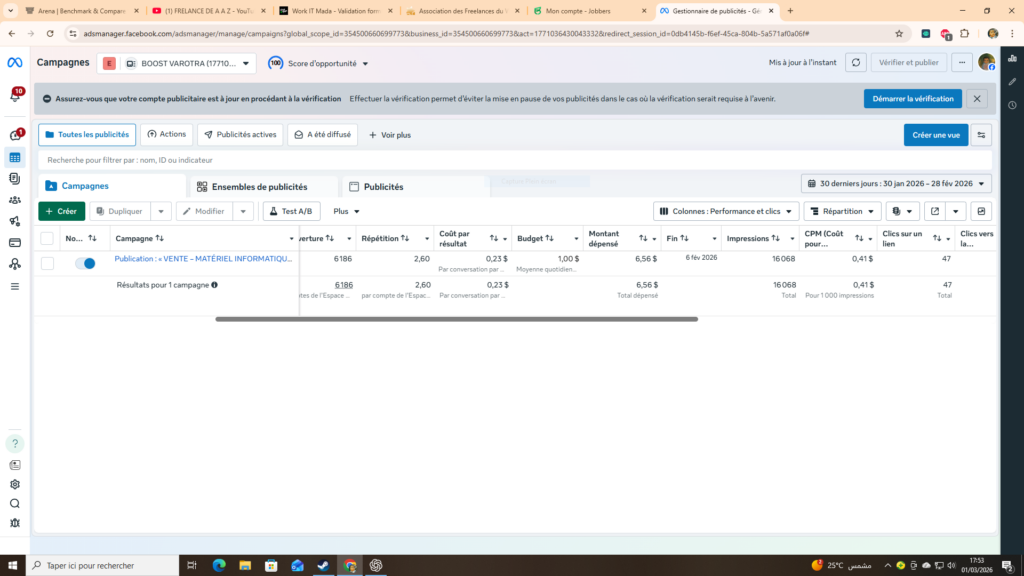The image size is (1024, 576).
Task: Open Colonnes : Performance et clics dropdown
Action: 726,211
